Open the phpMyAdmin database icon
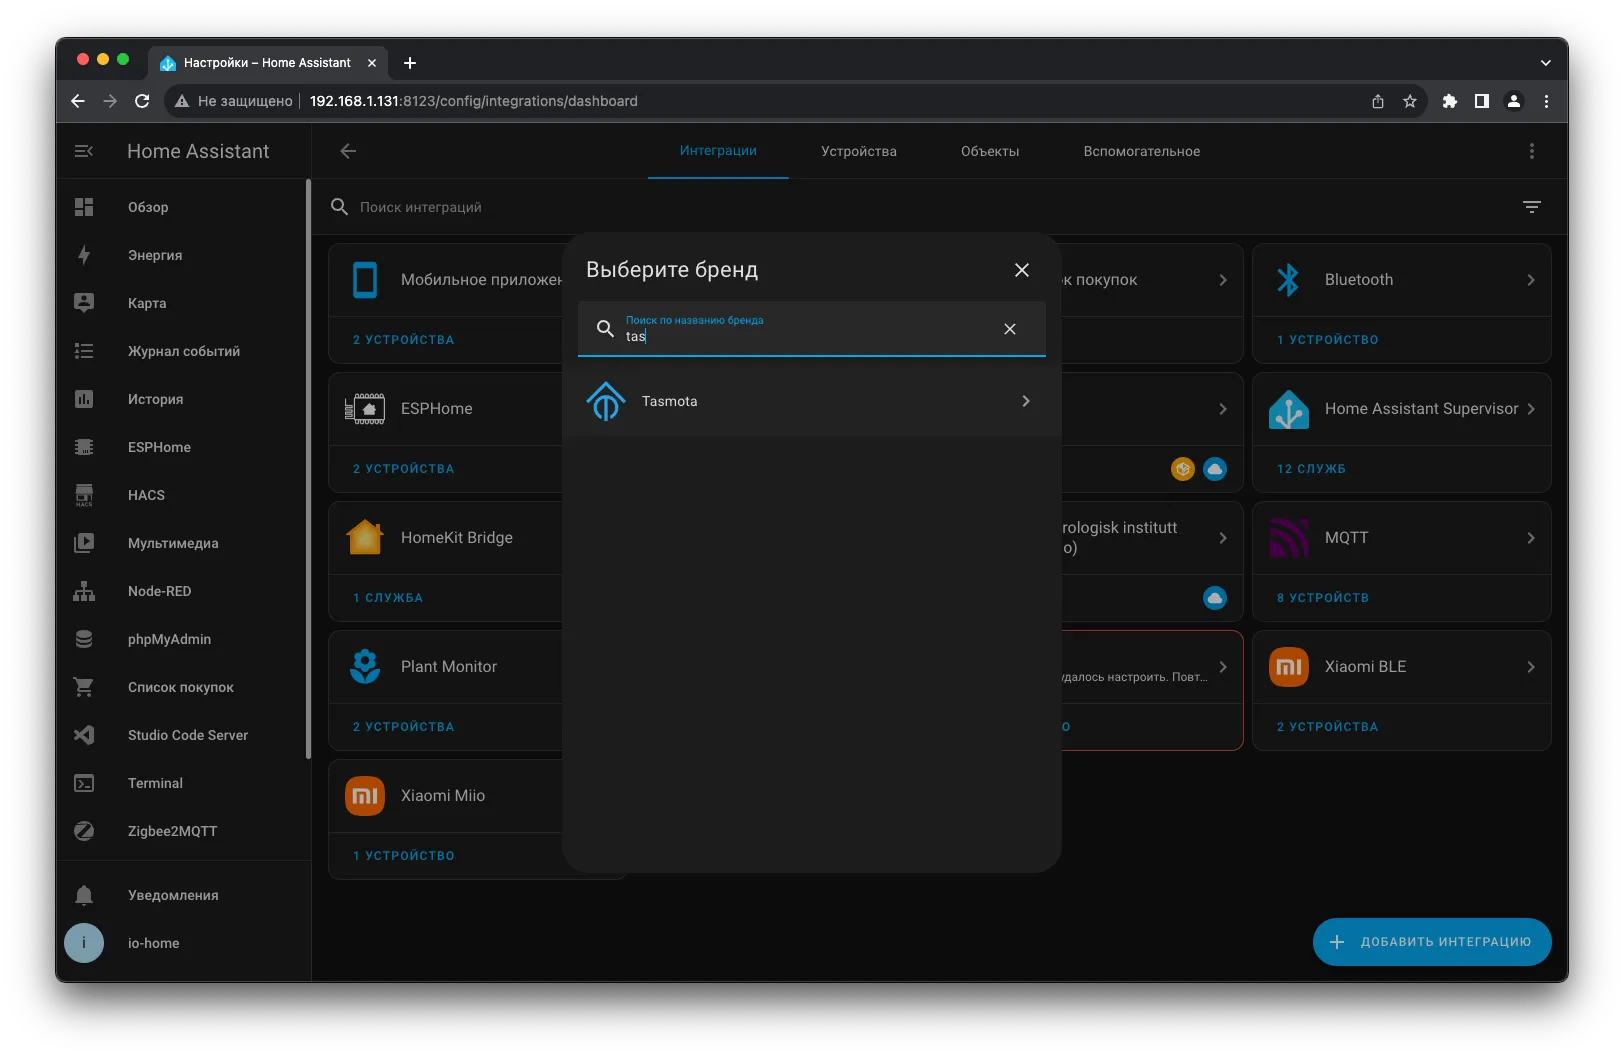 click(x=84, y=639)
